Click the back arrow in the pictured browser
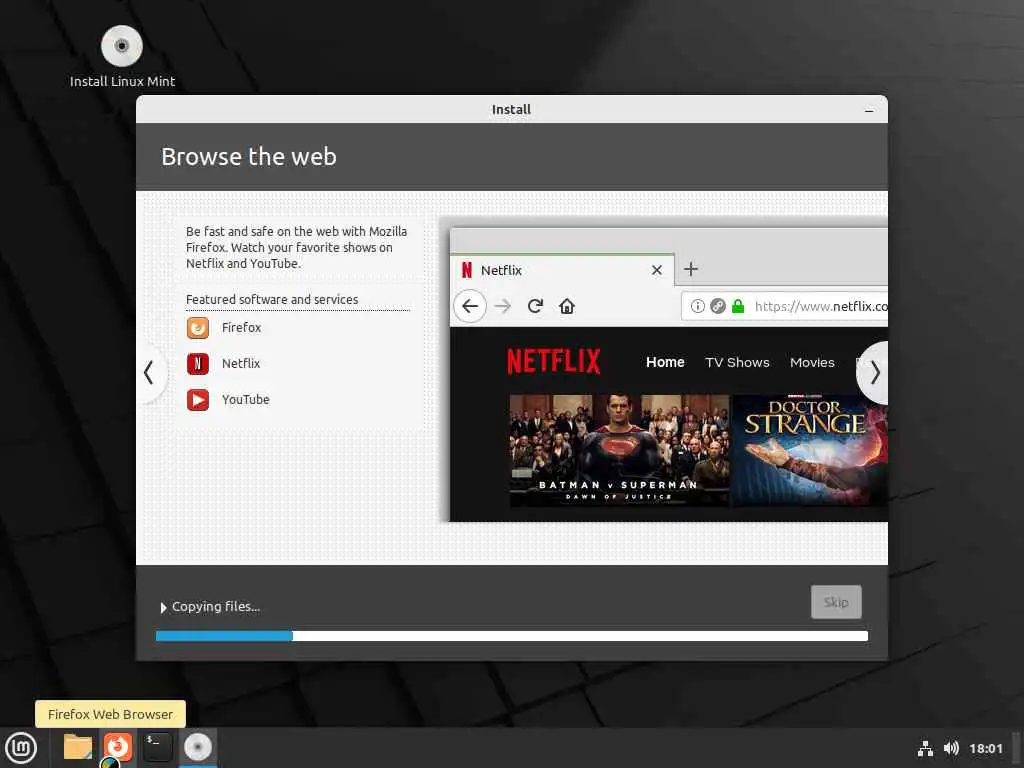The width and height of the screenshot is (1024, 768). (x=470, y=306)
